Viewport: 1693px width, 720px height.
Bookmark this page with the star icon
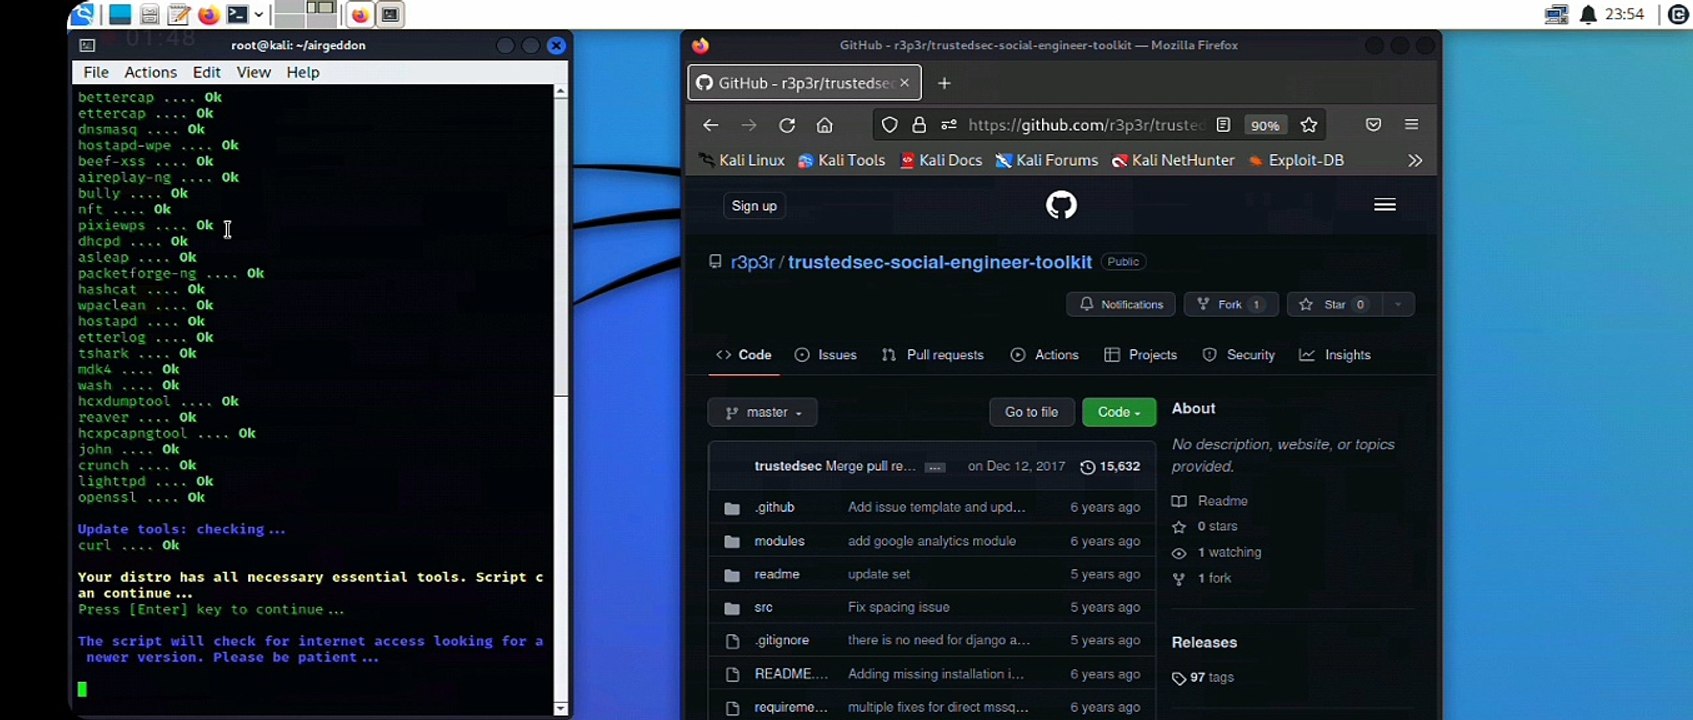[x=1309, y=125]
